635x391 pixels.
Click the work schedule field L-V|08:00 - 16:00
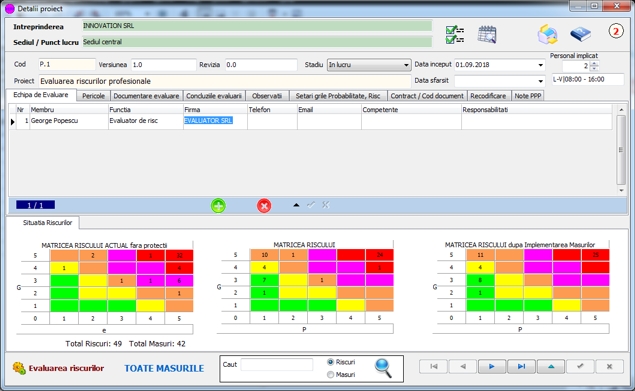tap(588, 79)
